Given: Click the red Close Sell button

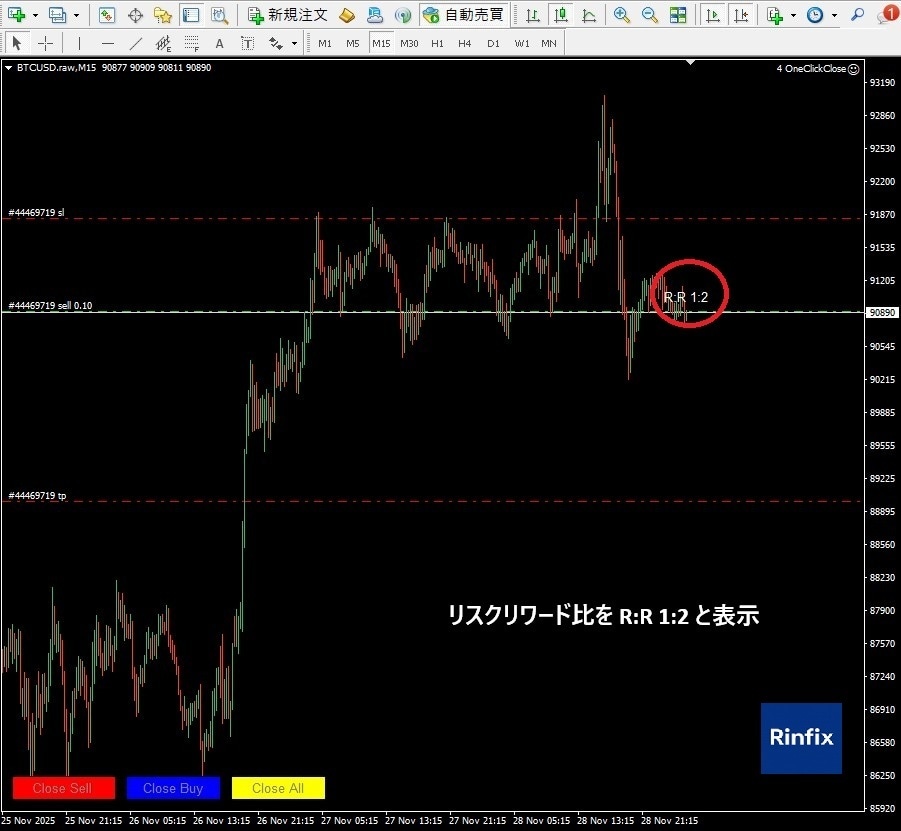Looking at the screenshot, I should (63, 788).
